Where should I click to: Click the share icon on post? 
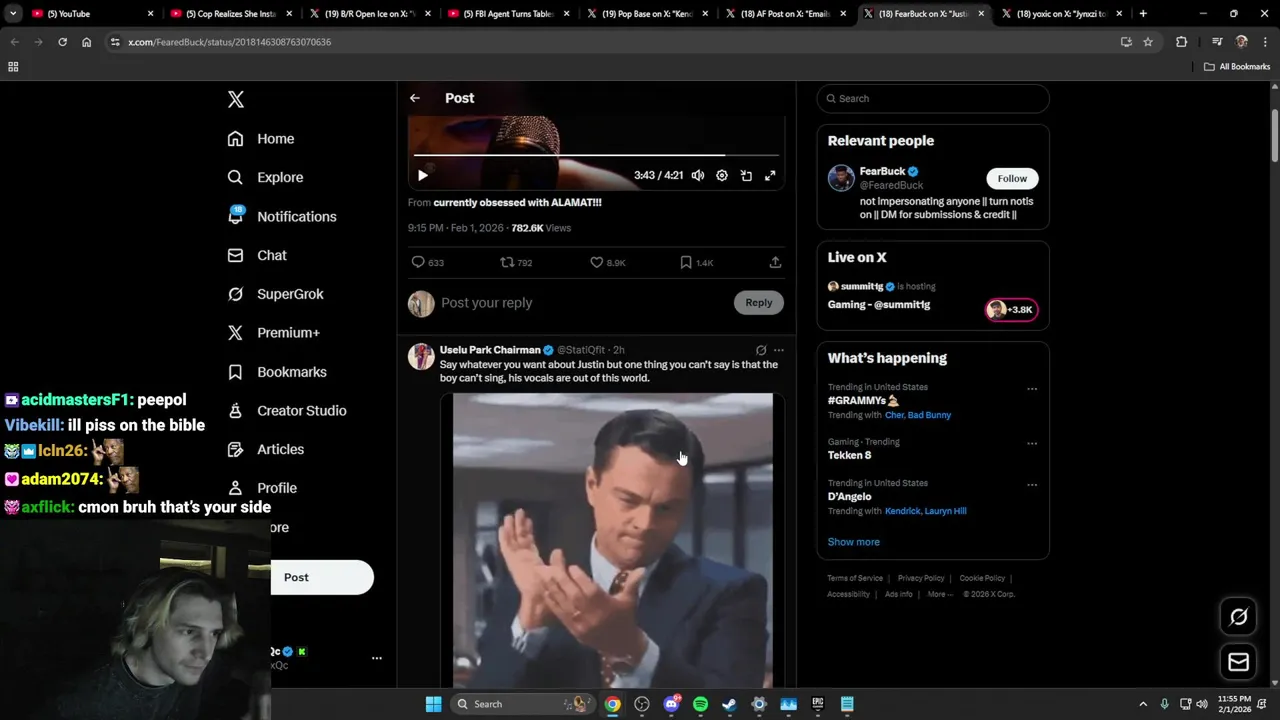[775, 262]
